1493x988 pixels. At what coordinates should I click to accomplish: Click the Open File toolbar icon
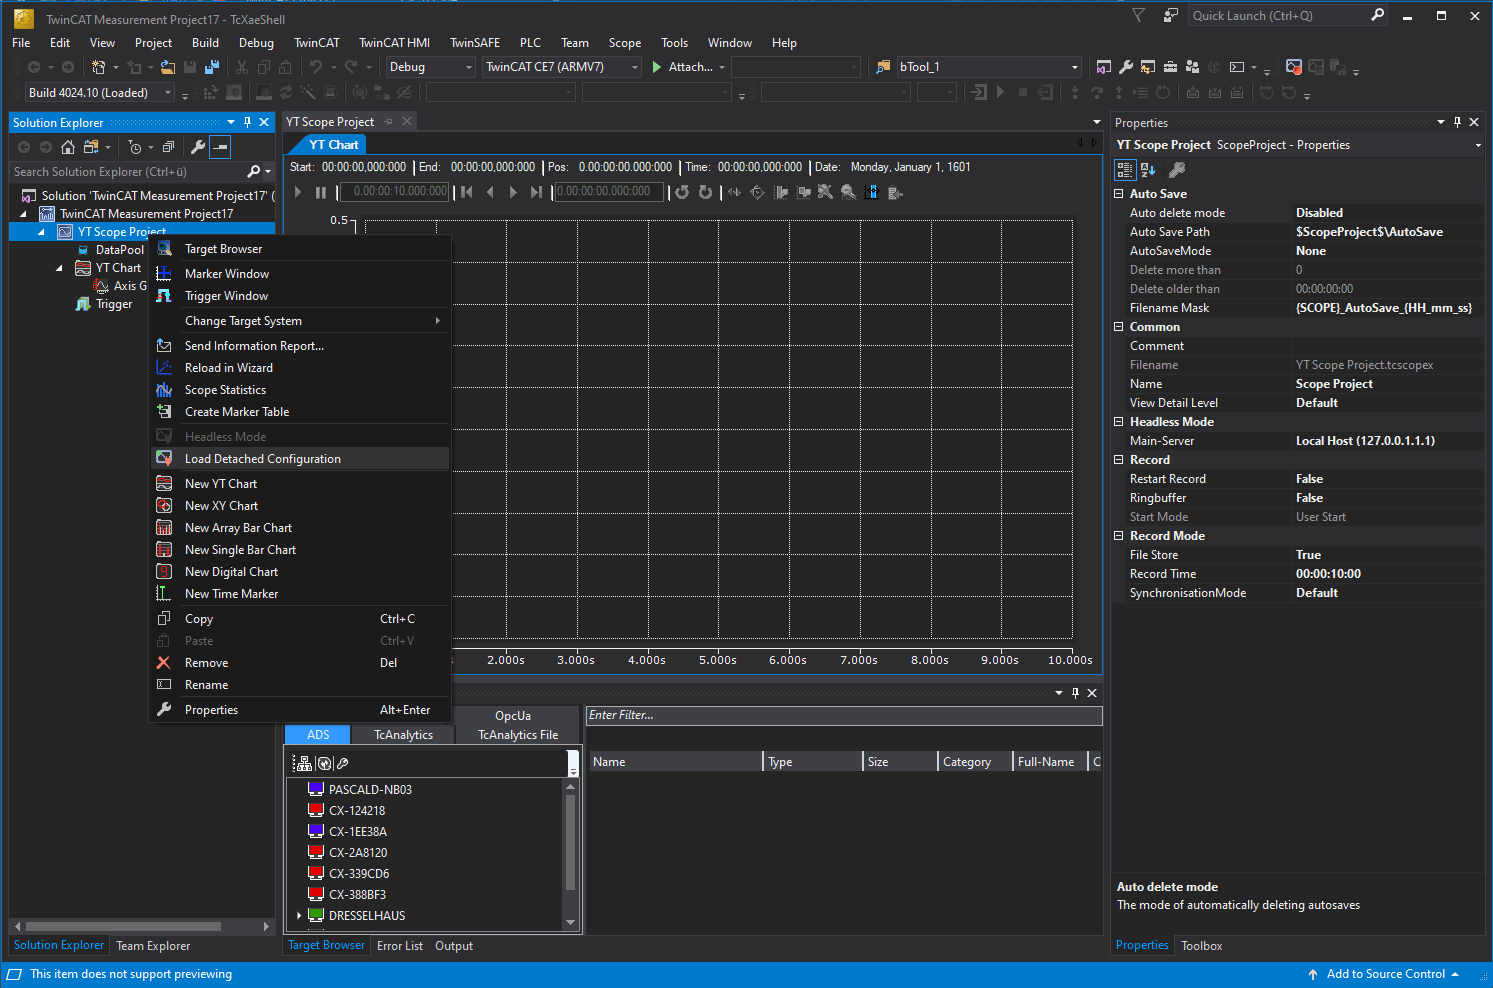(x=167, y=67)
